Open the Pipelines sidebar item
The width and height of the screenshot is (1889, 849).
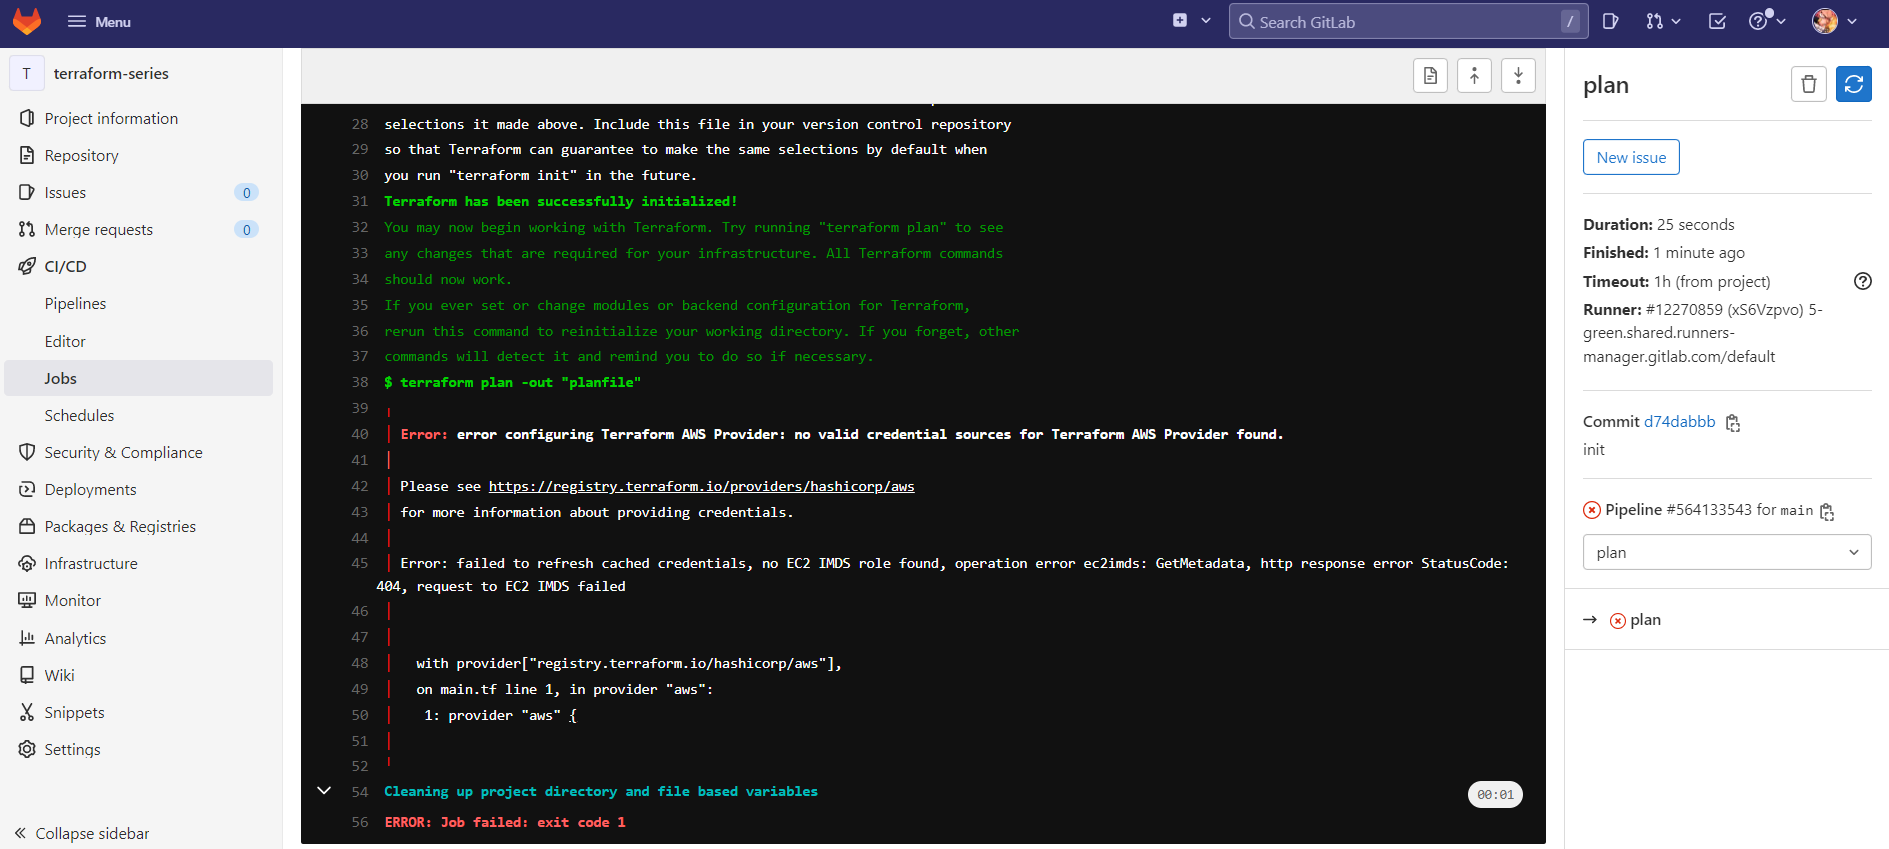point(75,303)
